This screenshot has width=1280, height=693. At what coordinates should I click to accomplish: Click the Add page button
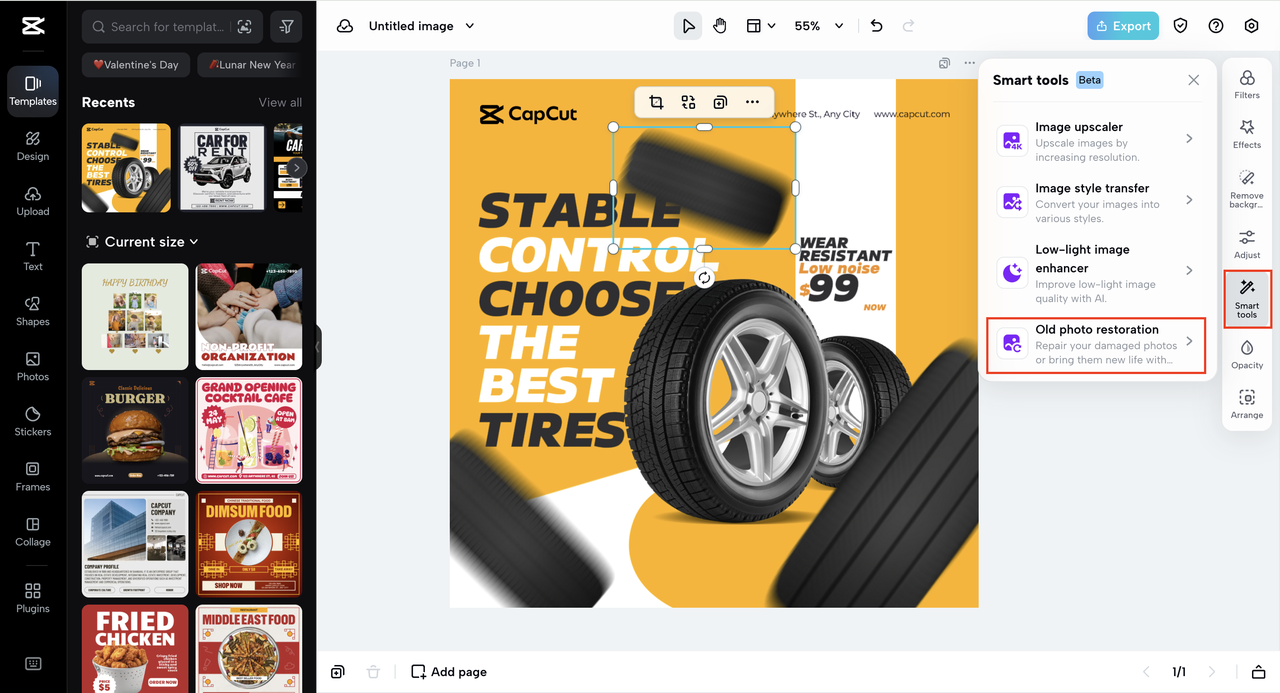coord(449,672)
